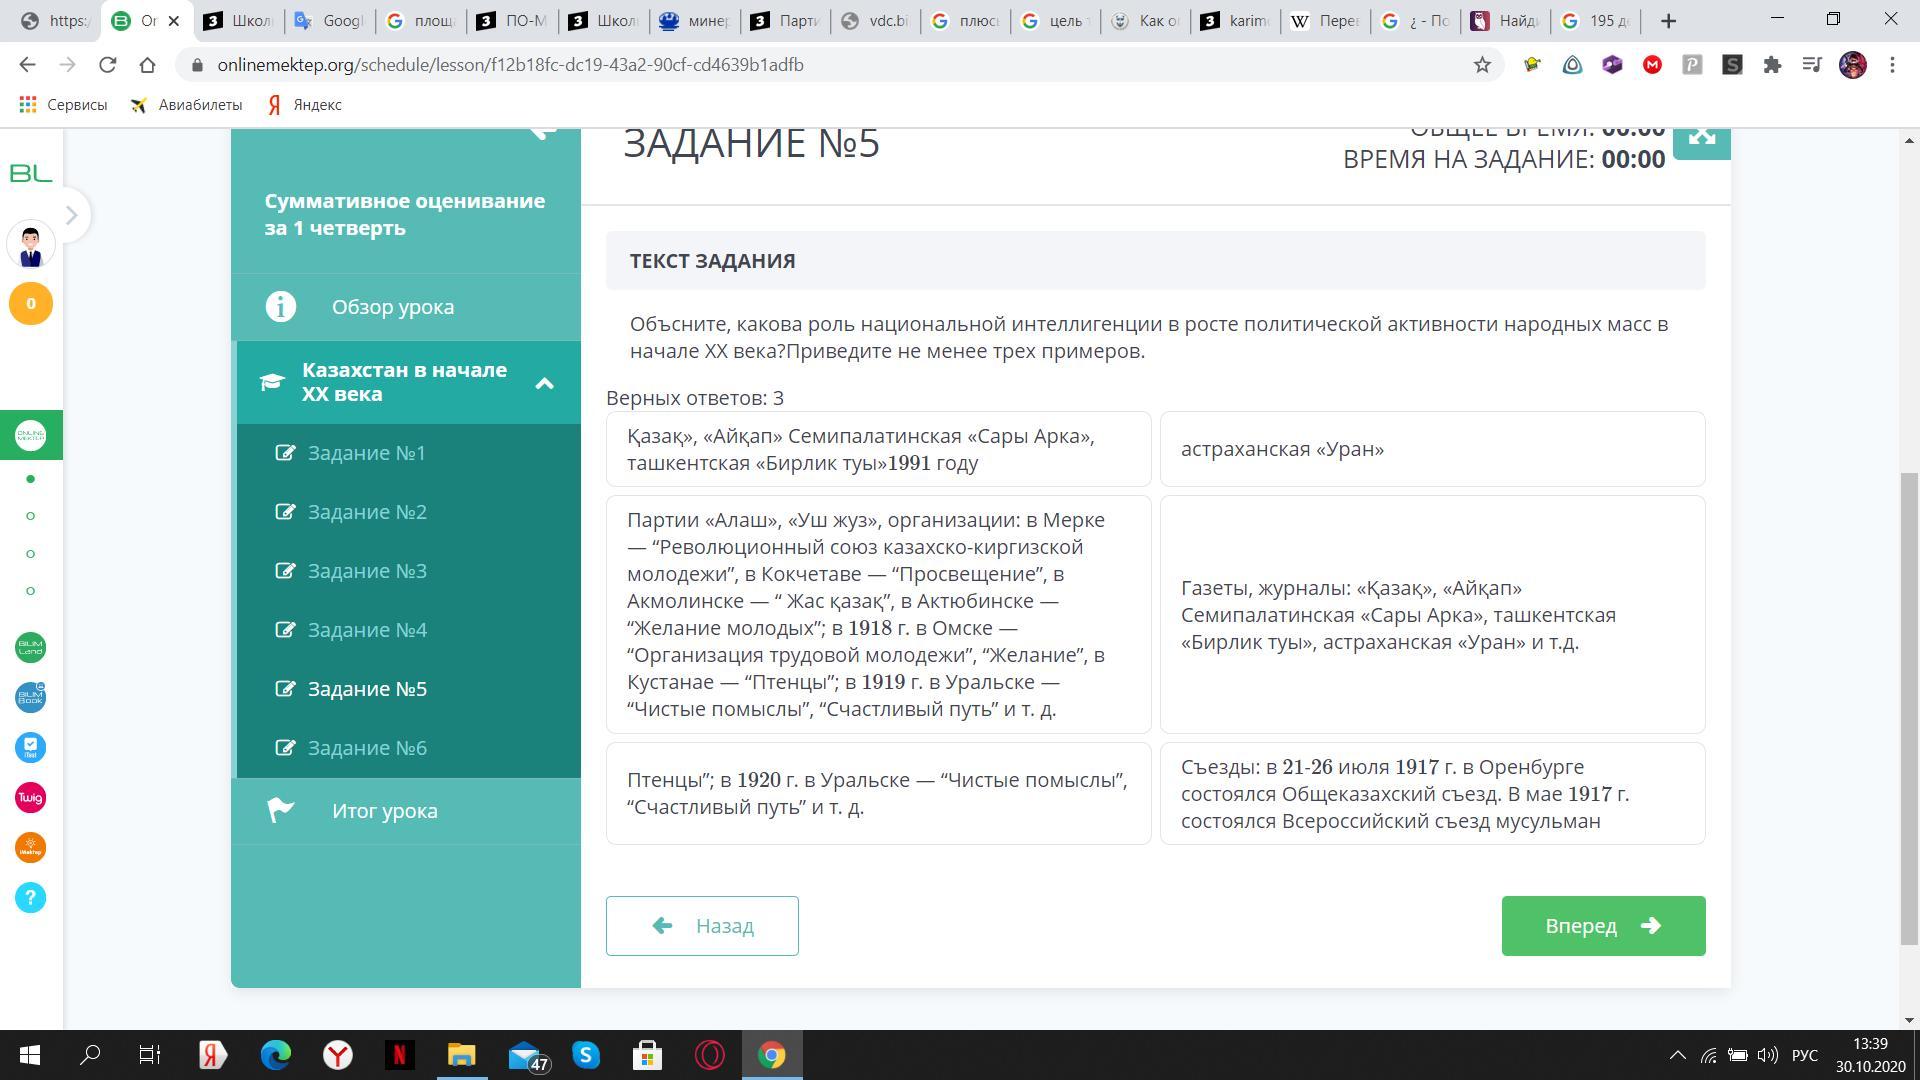
Task: Click the orange zero points badge
Action: pos(30,304)
